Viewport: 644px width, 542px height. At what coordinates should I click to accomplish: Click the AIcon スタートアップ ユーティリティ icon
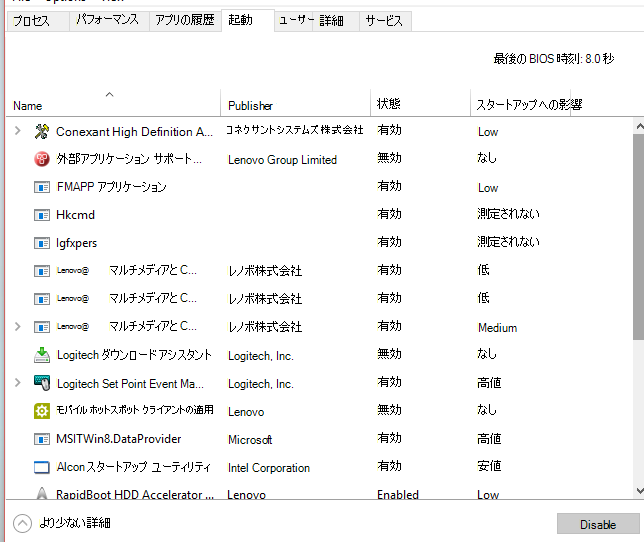pyautogui.click(x=41, y=467)
